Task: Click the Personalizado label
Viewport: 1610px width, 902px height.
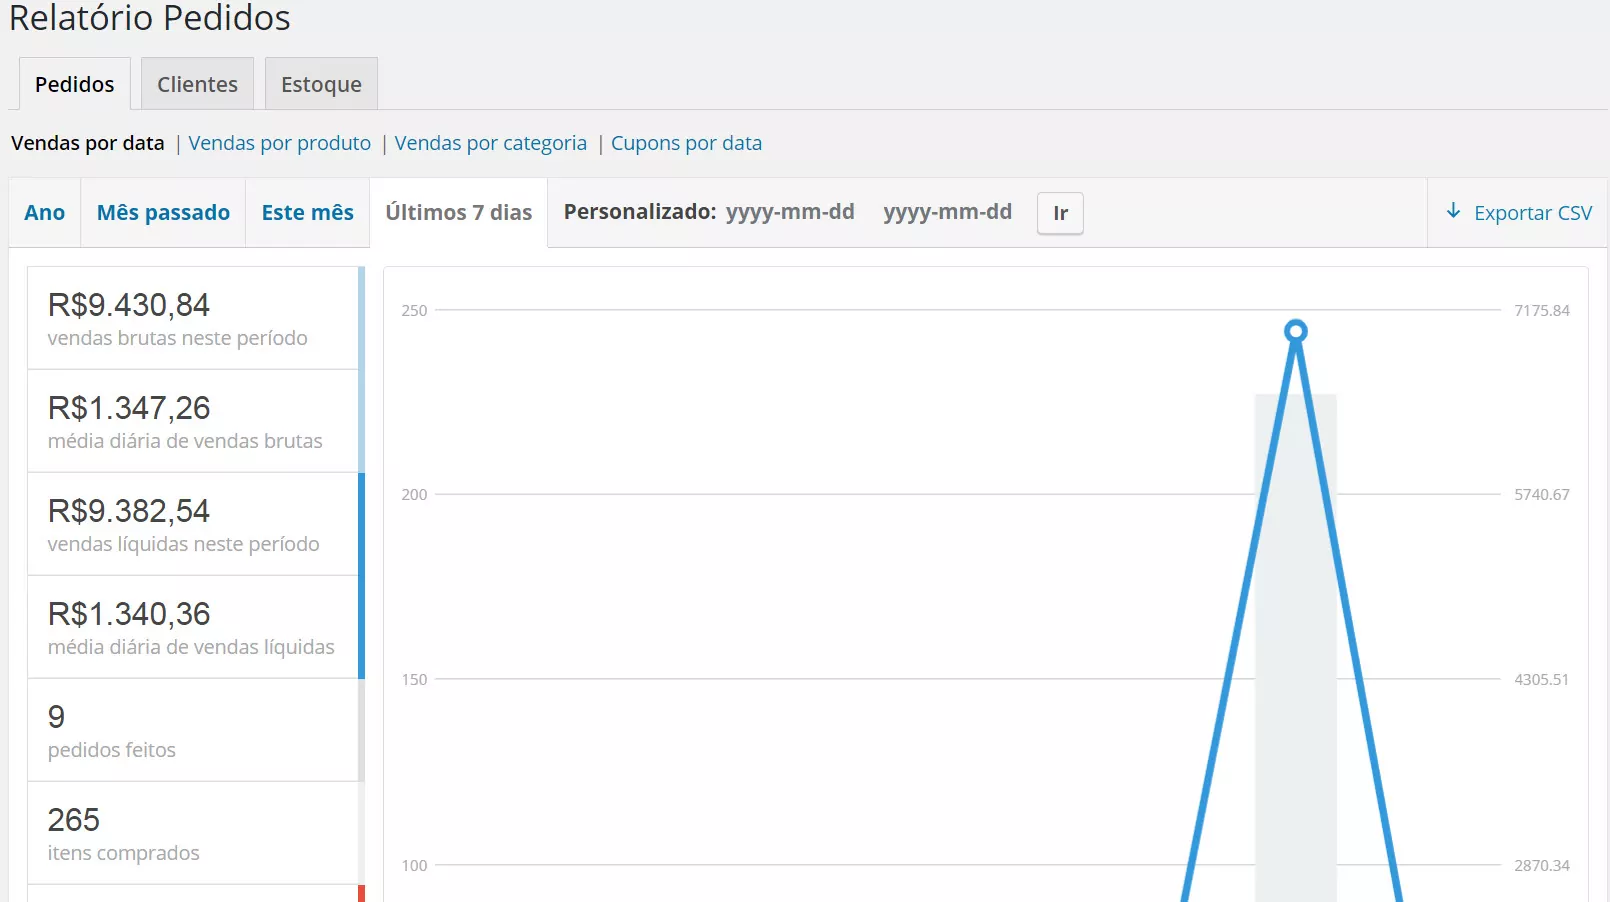Action: [640, 212]
